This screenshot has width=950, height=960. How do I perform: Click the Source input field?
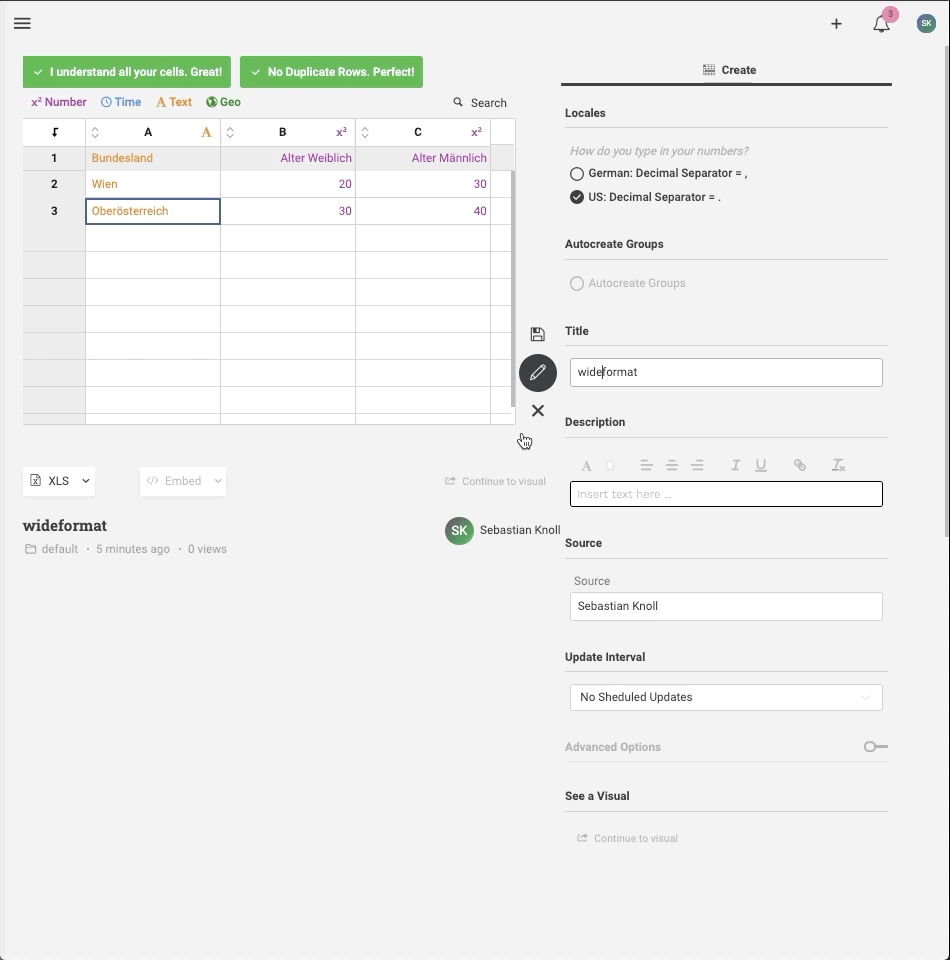click(726, 606)
